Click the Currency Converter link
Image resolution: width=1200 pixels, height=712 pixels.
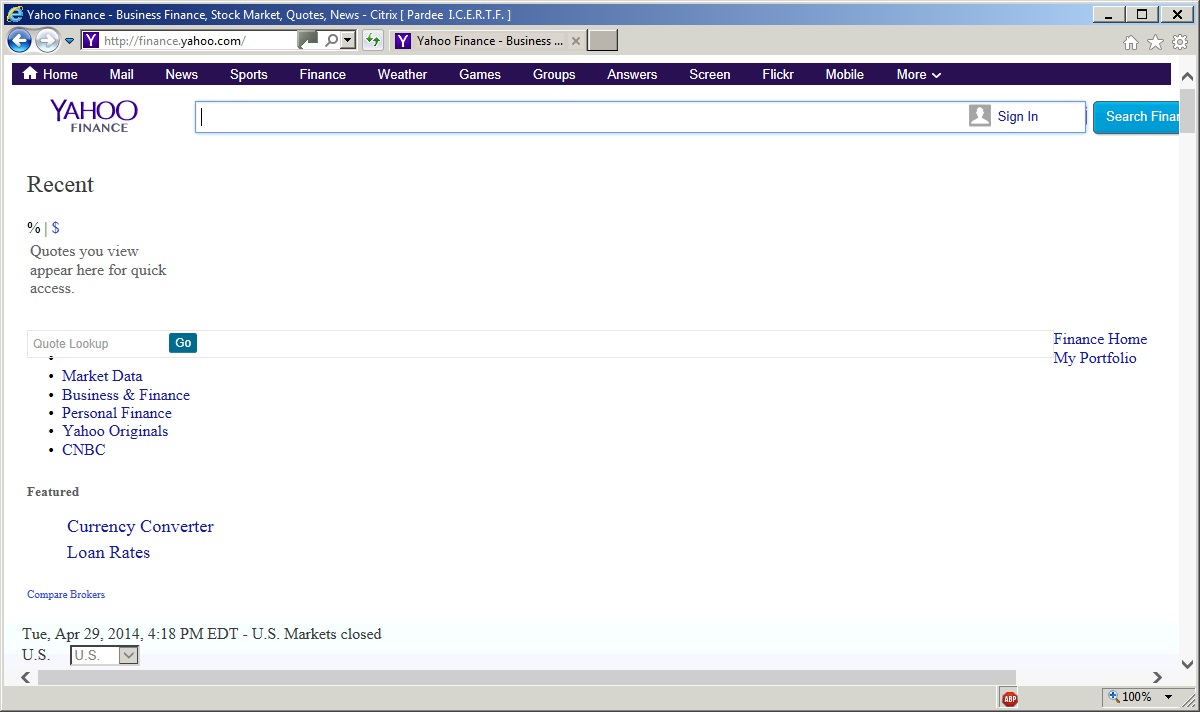point(140,527)
